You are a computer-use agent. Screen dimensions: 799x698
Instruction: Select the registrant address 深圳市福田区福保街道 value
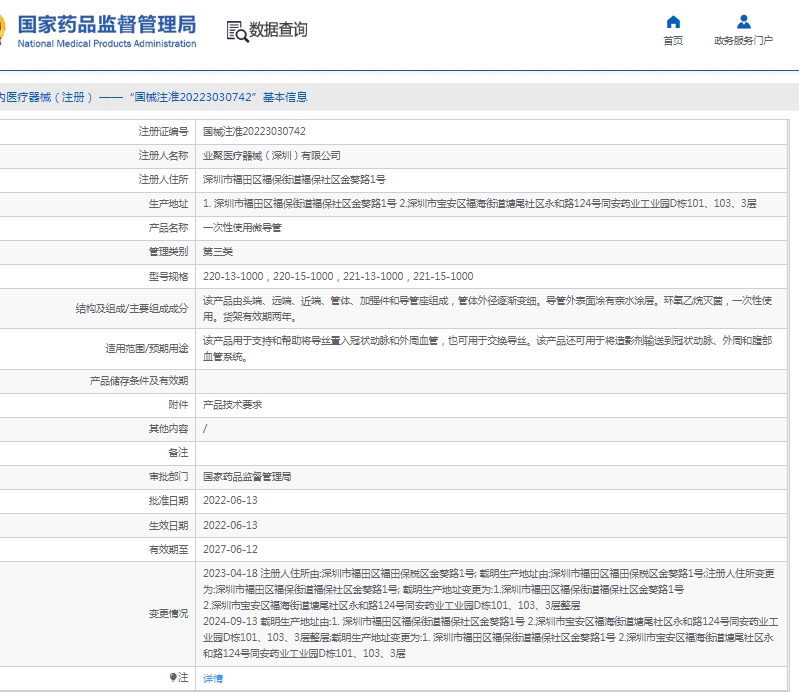[x=294, y=179]
